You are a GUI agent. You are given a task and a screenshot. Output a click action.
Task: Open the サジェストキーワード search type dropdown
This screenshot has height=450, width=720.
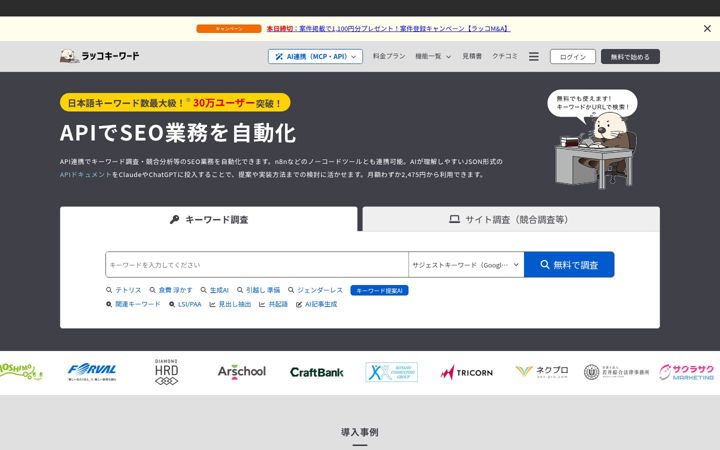466,264
